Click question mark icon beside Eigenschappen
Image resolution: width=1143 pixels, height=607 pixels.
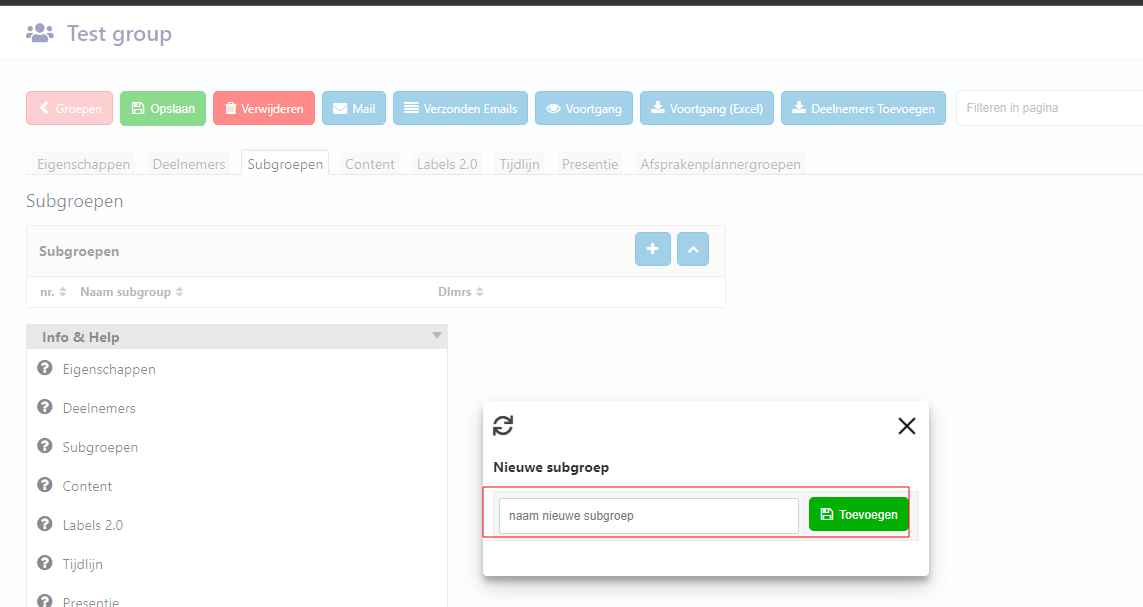click(45, 368)
